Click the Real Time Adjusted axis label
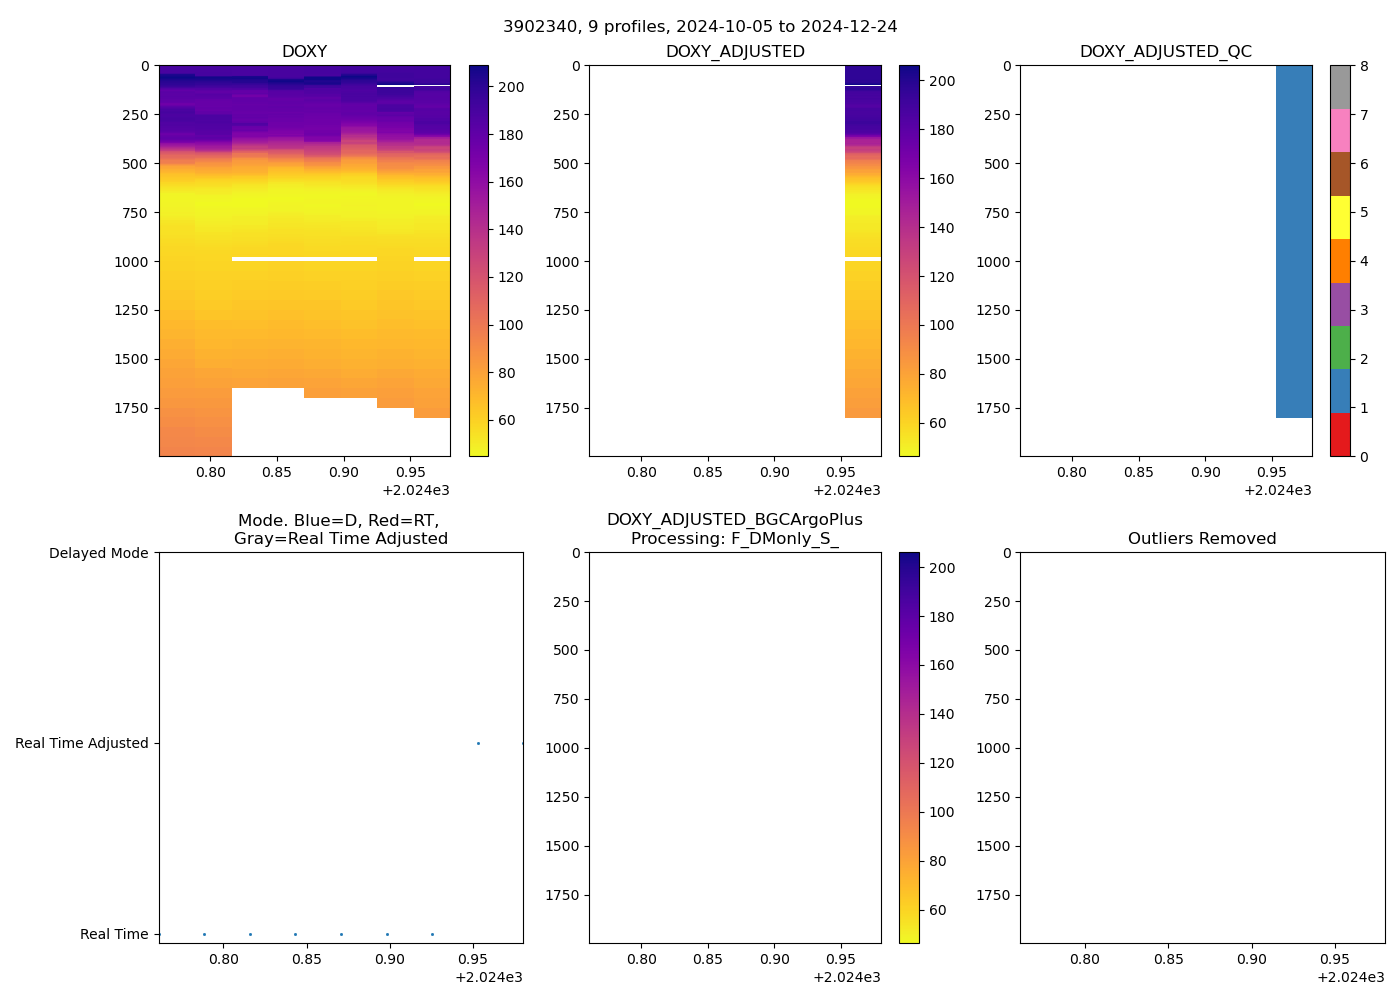The height and width of the screenshot is (1000, 1400). tap(82, 743)
